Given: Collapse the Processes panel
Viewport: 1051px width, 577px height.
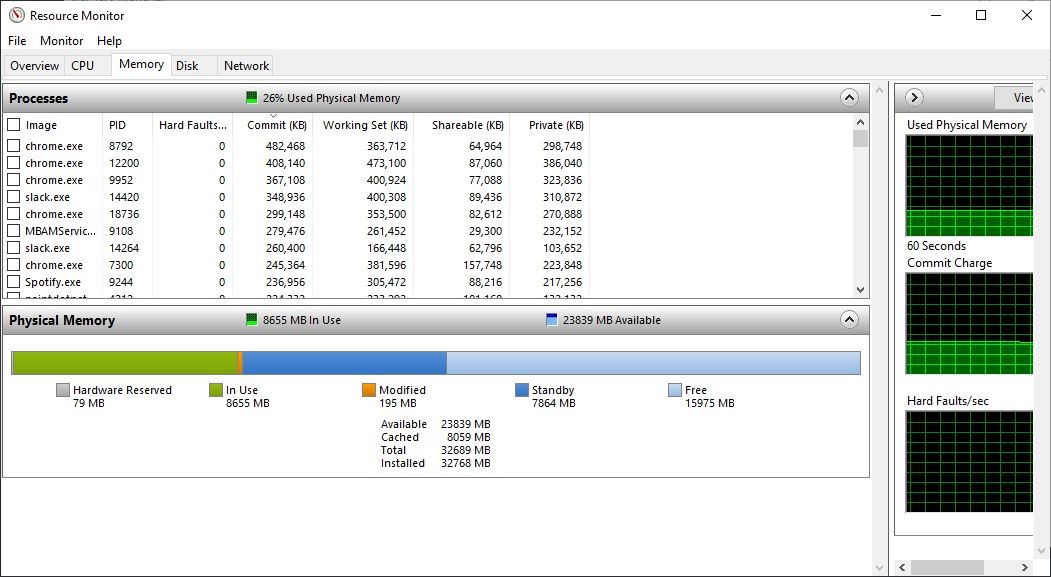Looking at the screenshot, I should point(849,97).
